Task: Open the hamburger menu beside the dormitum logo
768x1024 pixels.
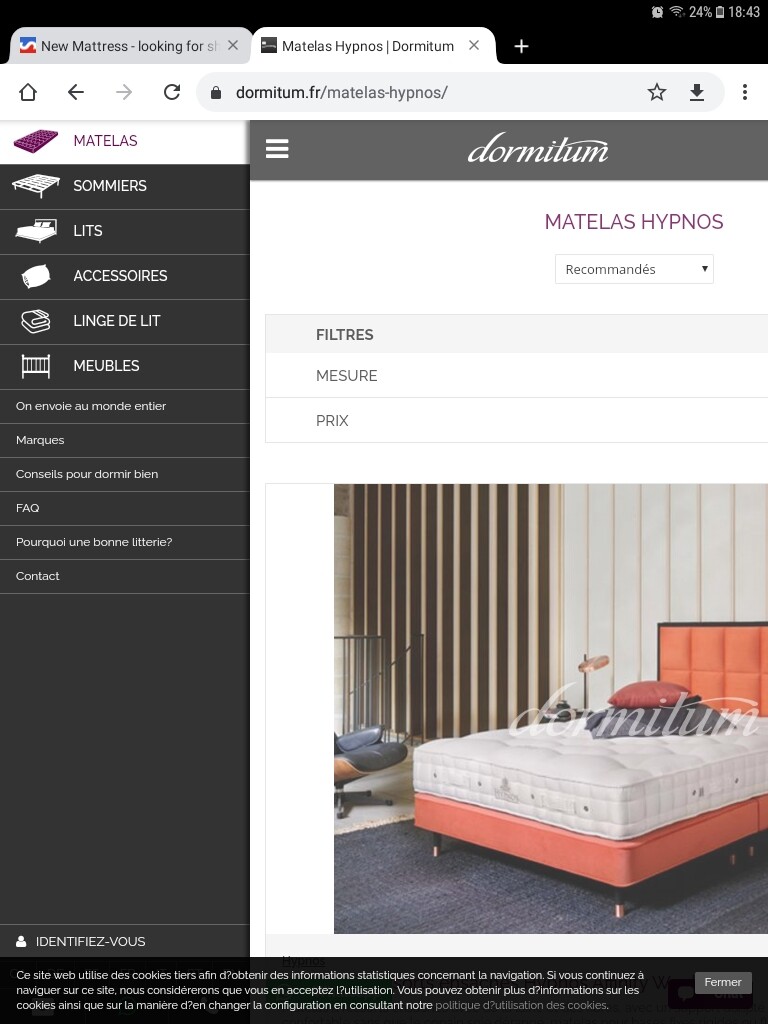Action: coord(277,149)
